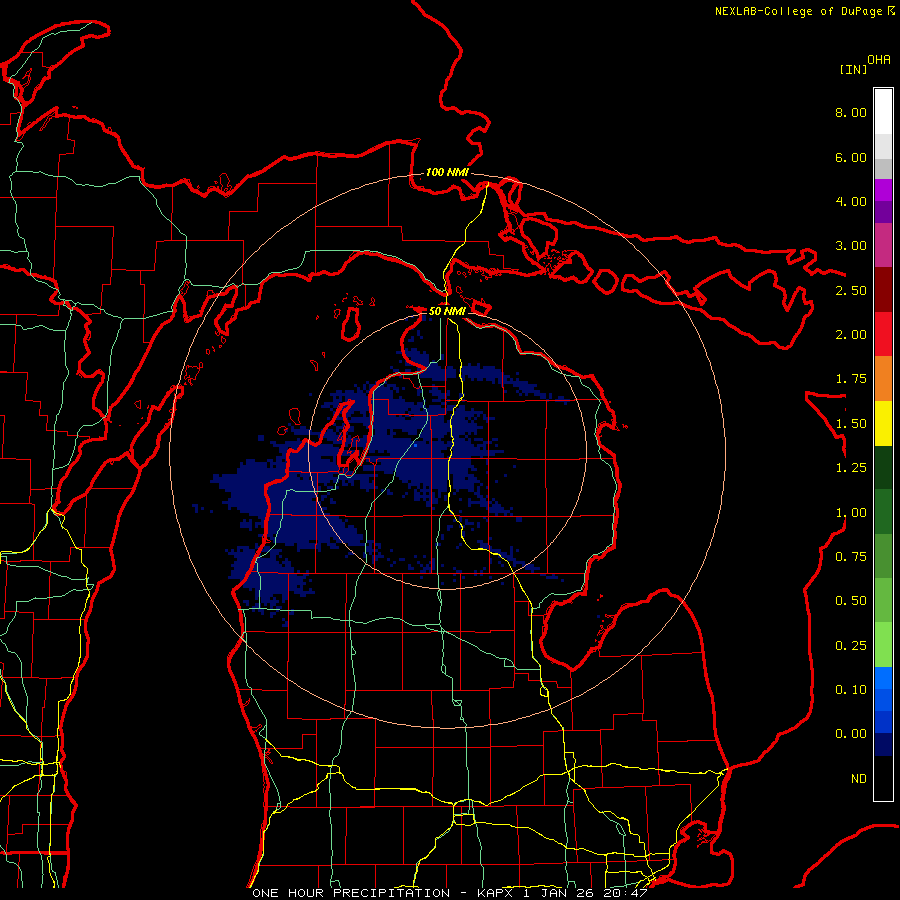
Task: Click the 100 NMI range ring label
Action: click(447, 172)
